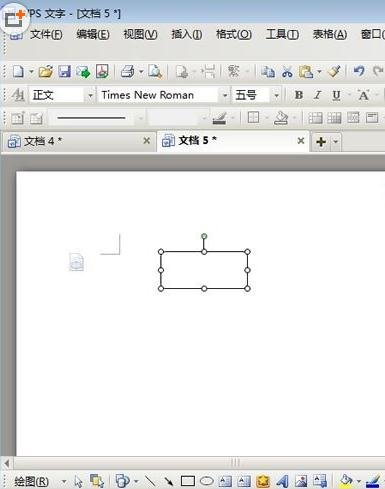
Task: Pick the line color pen on drawing toolbar
Action: [x=373, y=481]
